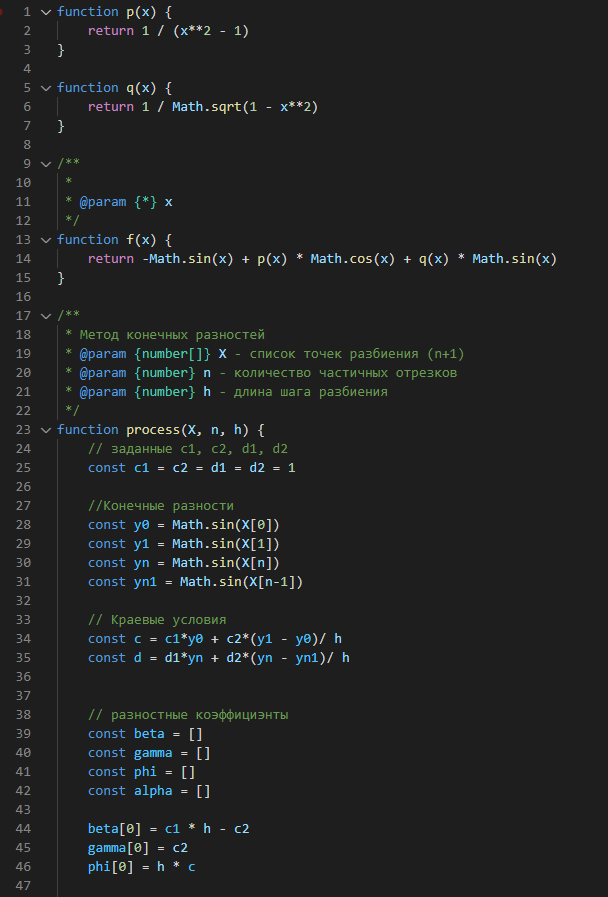
Task: Click 'const y0 = Math.sin(X[0])' line
Action: 184,525
